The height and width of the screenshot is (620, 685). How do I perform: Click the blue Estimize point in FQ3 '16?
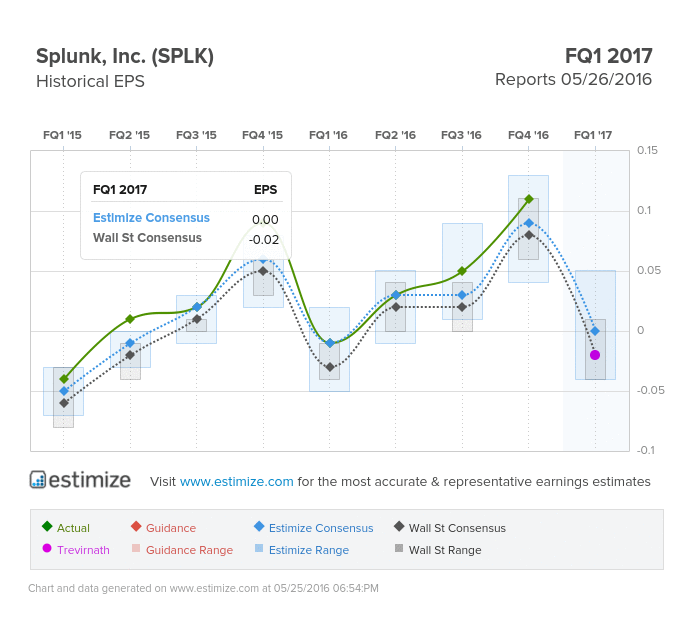462,295
